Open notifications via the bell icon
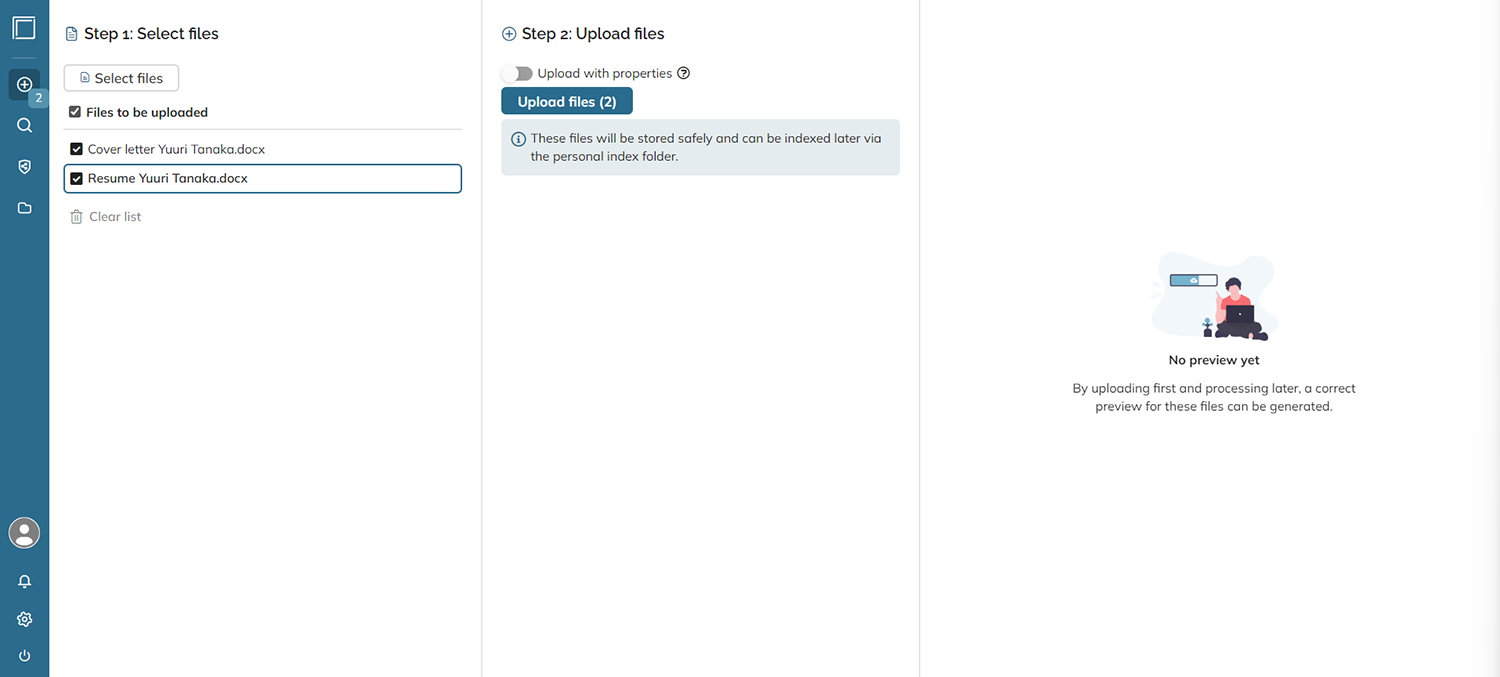Screen dimensions: 1500x677 24,581
